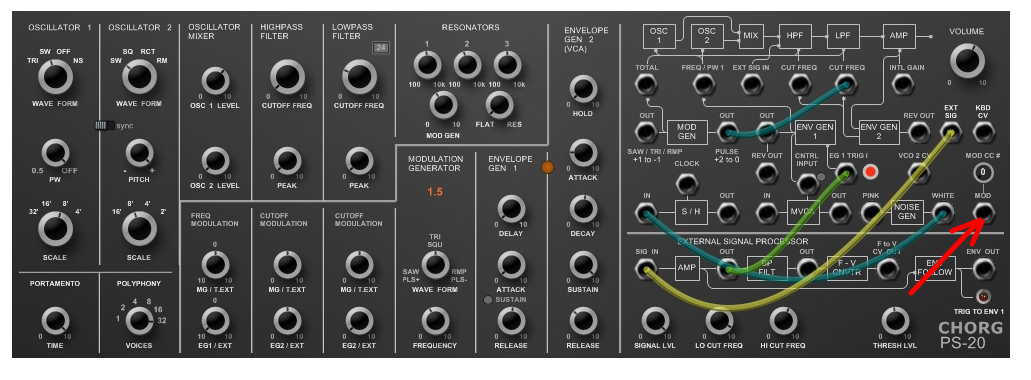Click the MOD GEN PULSE OUT jack
The height and width of the screenshot is (380, 1031).
(727, 133)
